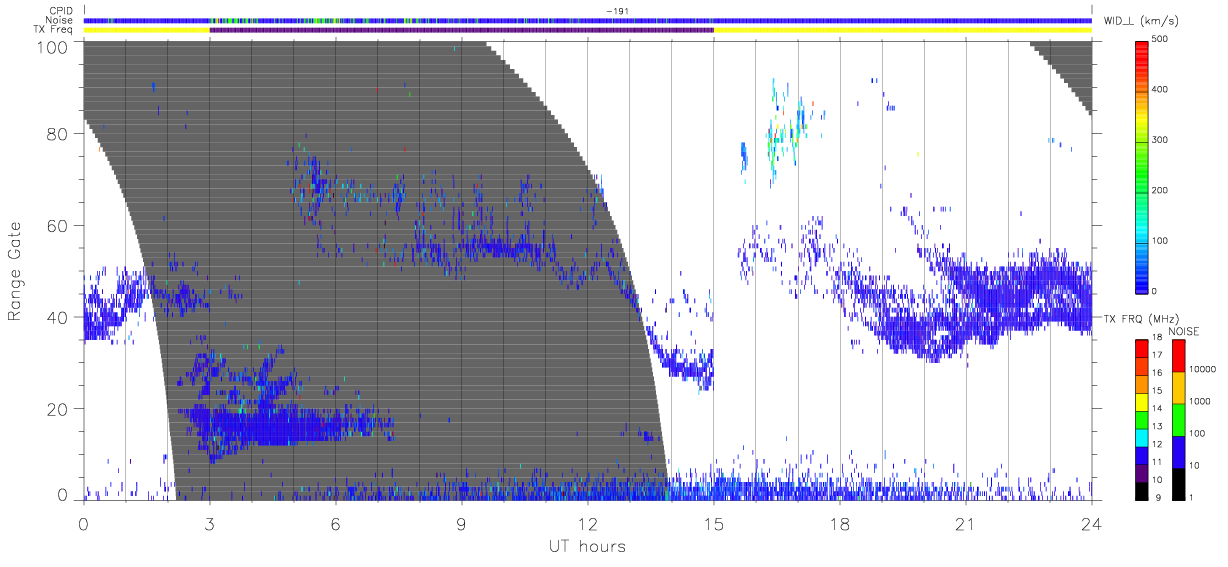Screen dimensions: 1228x567
Task: Click the 3 UT hour tick label
Action: pos(209,523)
